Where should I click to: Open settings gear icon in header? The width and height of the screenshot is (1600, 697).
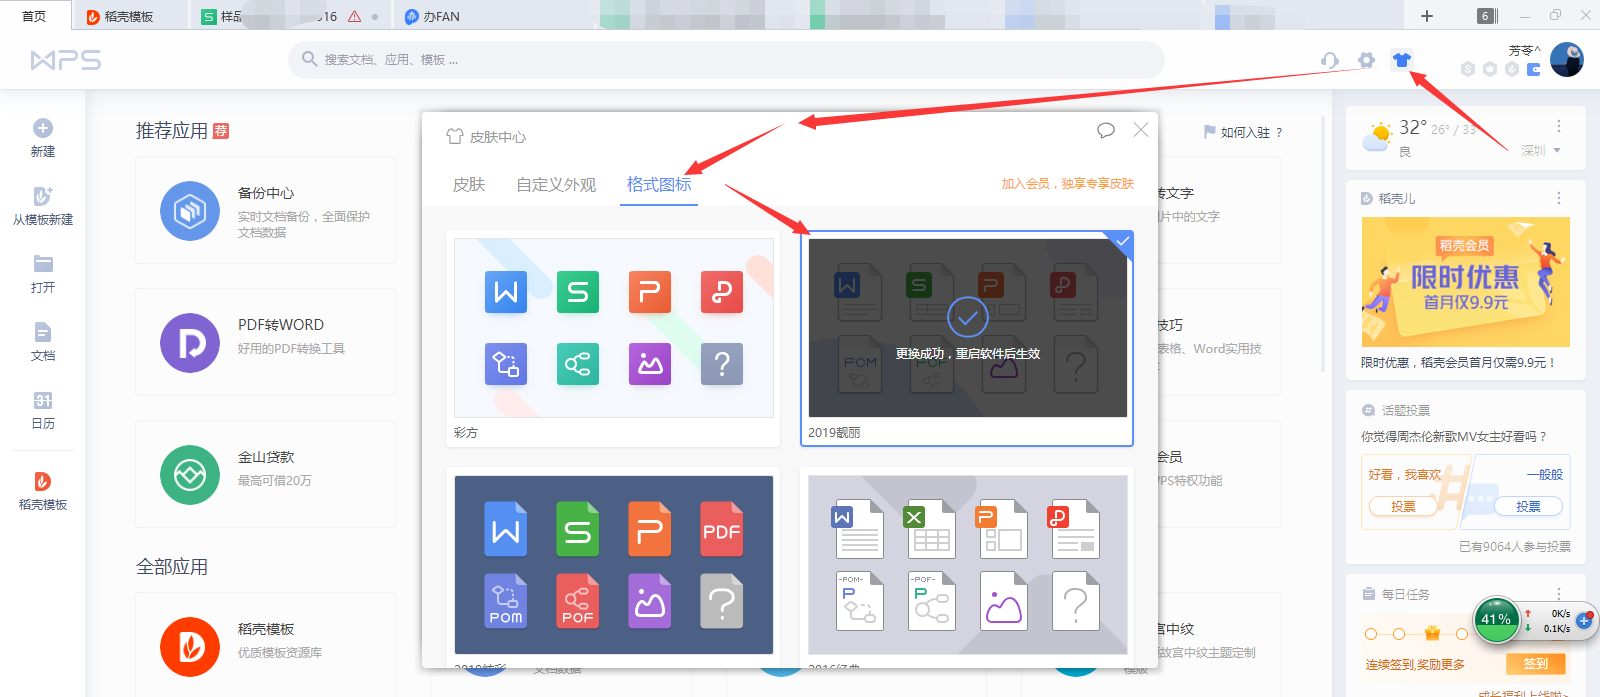coord(1366,60)
